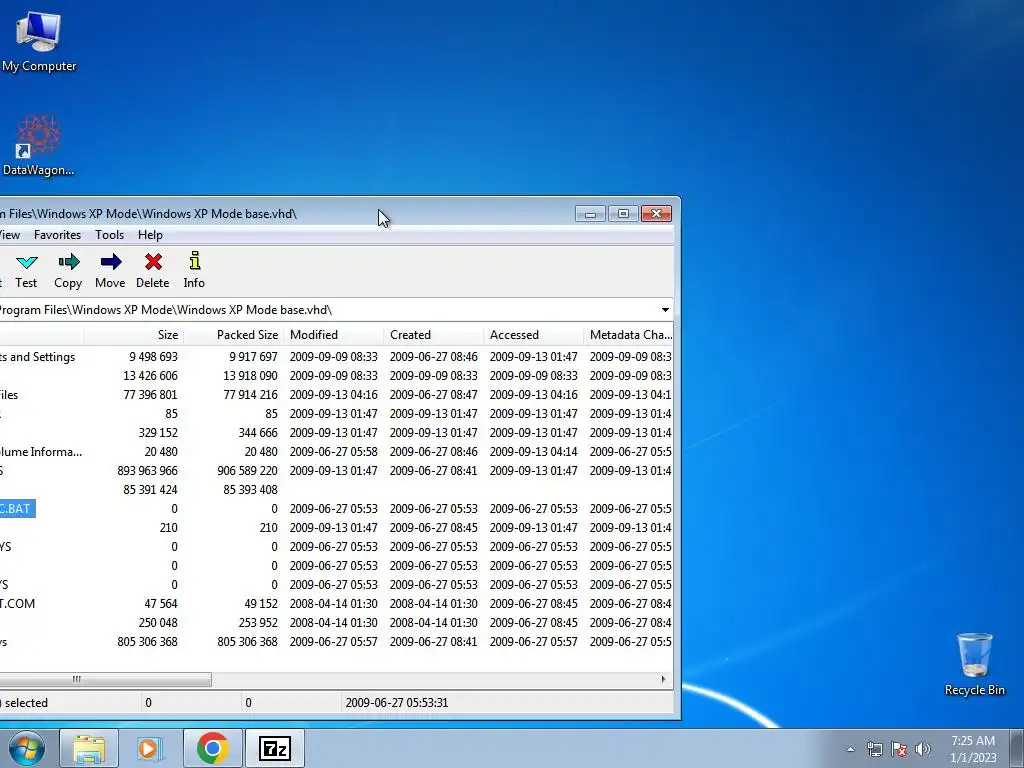Click the size value 210
Viewport: 1024px width, 768px height.
pyautogui.click(x=168, y=528)
